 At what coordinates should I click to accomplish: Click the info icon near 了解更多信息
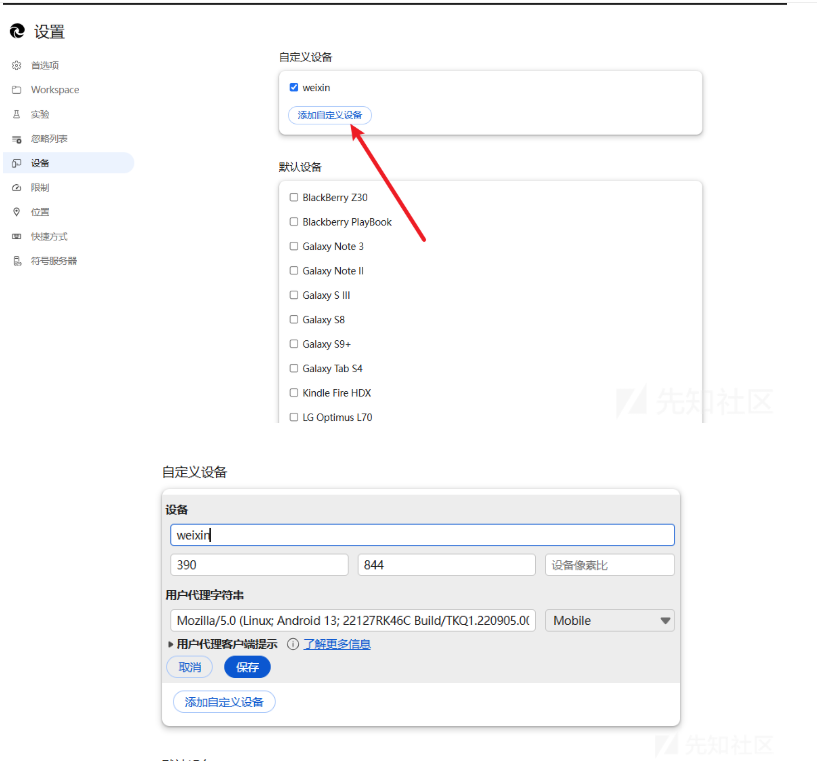[293, 644]
